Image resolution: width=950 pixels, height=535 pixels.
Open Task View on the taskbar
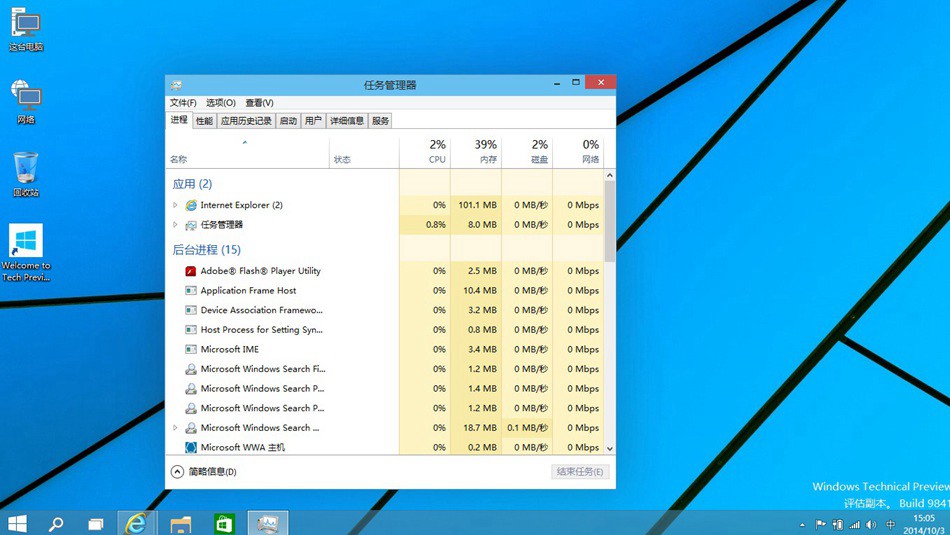(x=96, y=524)
